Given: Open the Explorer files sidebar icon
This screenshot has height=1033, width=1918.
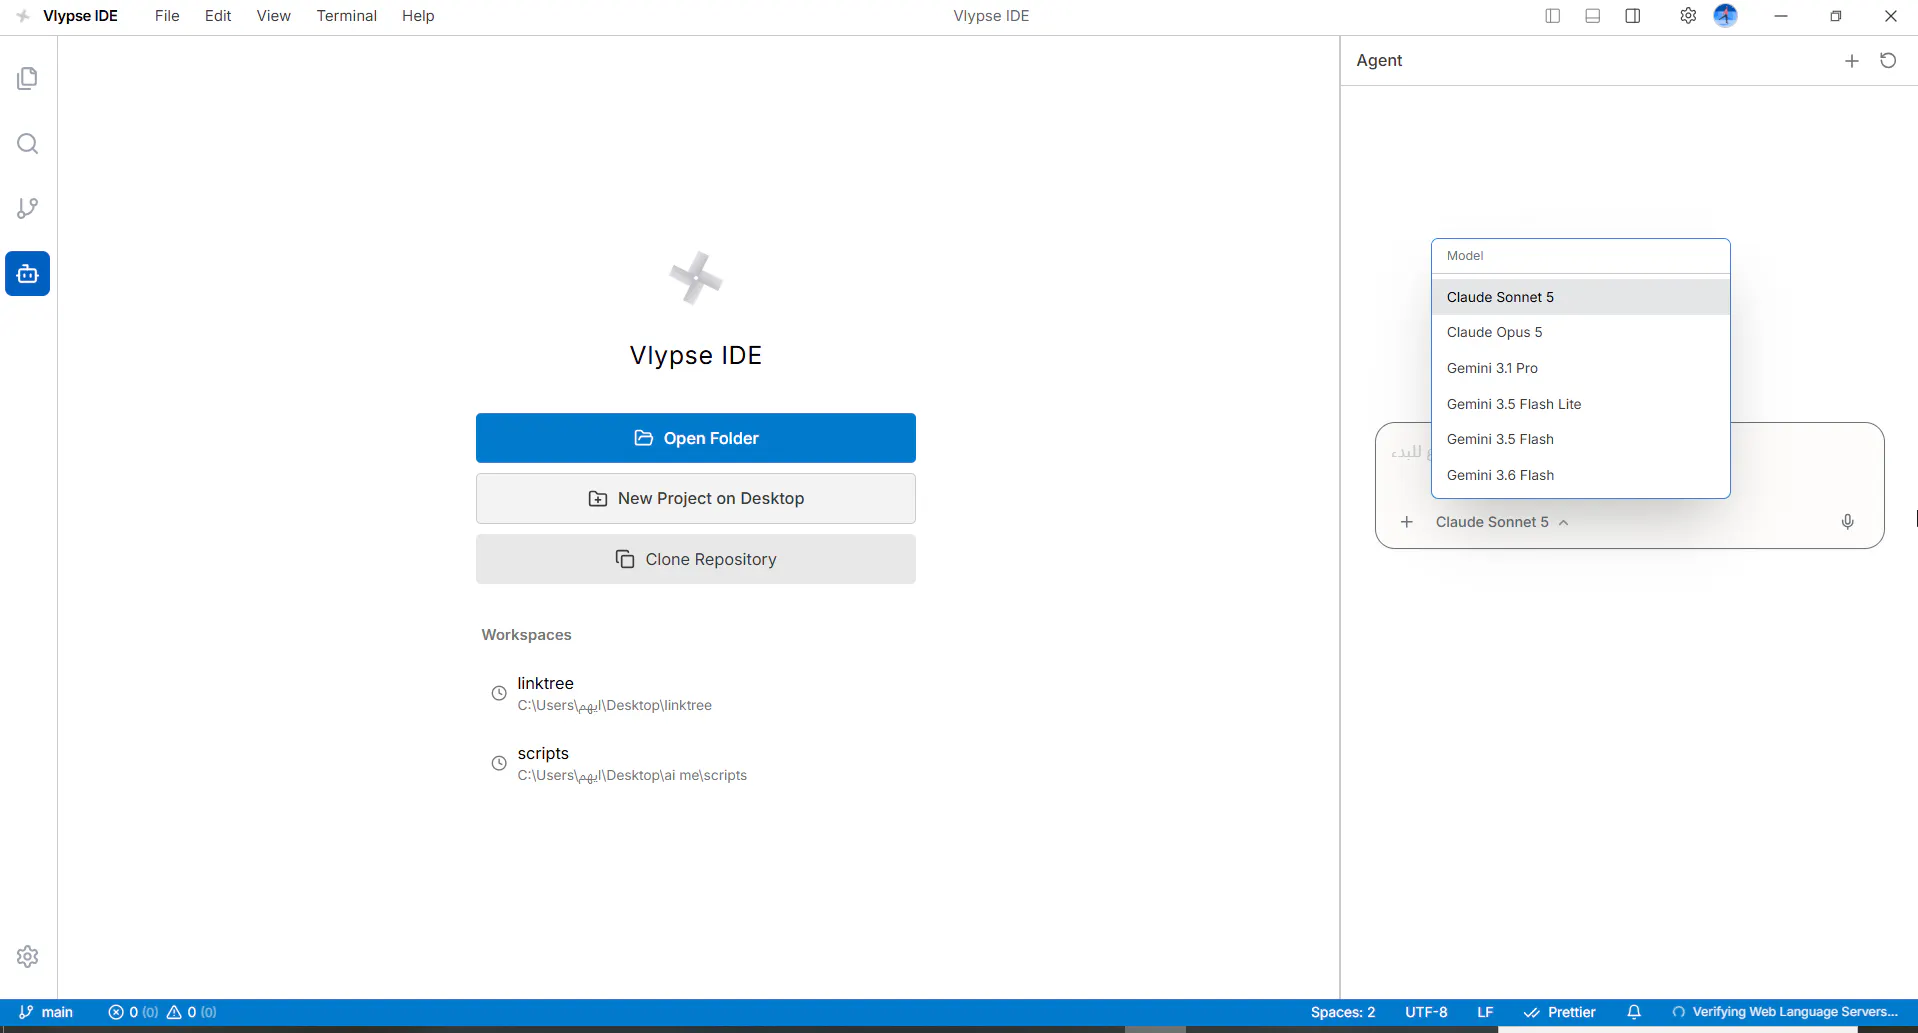Looking at the screenshot, I should point(28,78).
